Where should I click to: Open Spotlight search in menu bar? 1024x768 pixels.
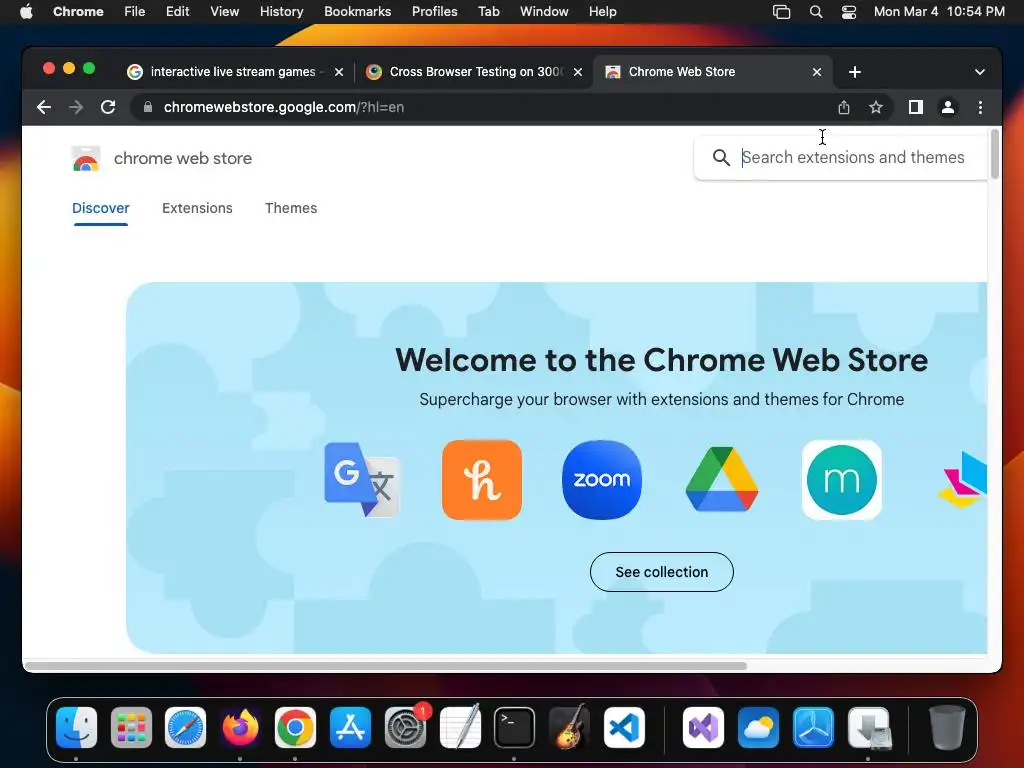(x=816, y=12)
